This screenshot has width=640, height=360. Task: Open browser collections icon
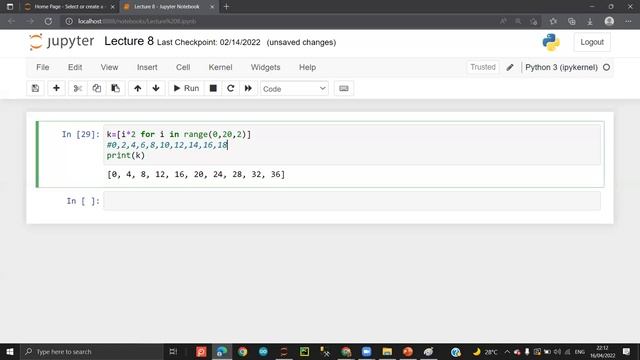click(571, 21)
